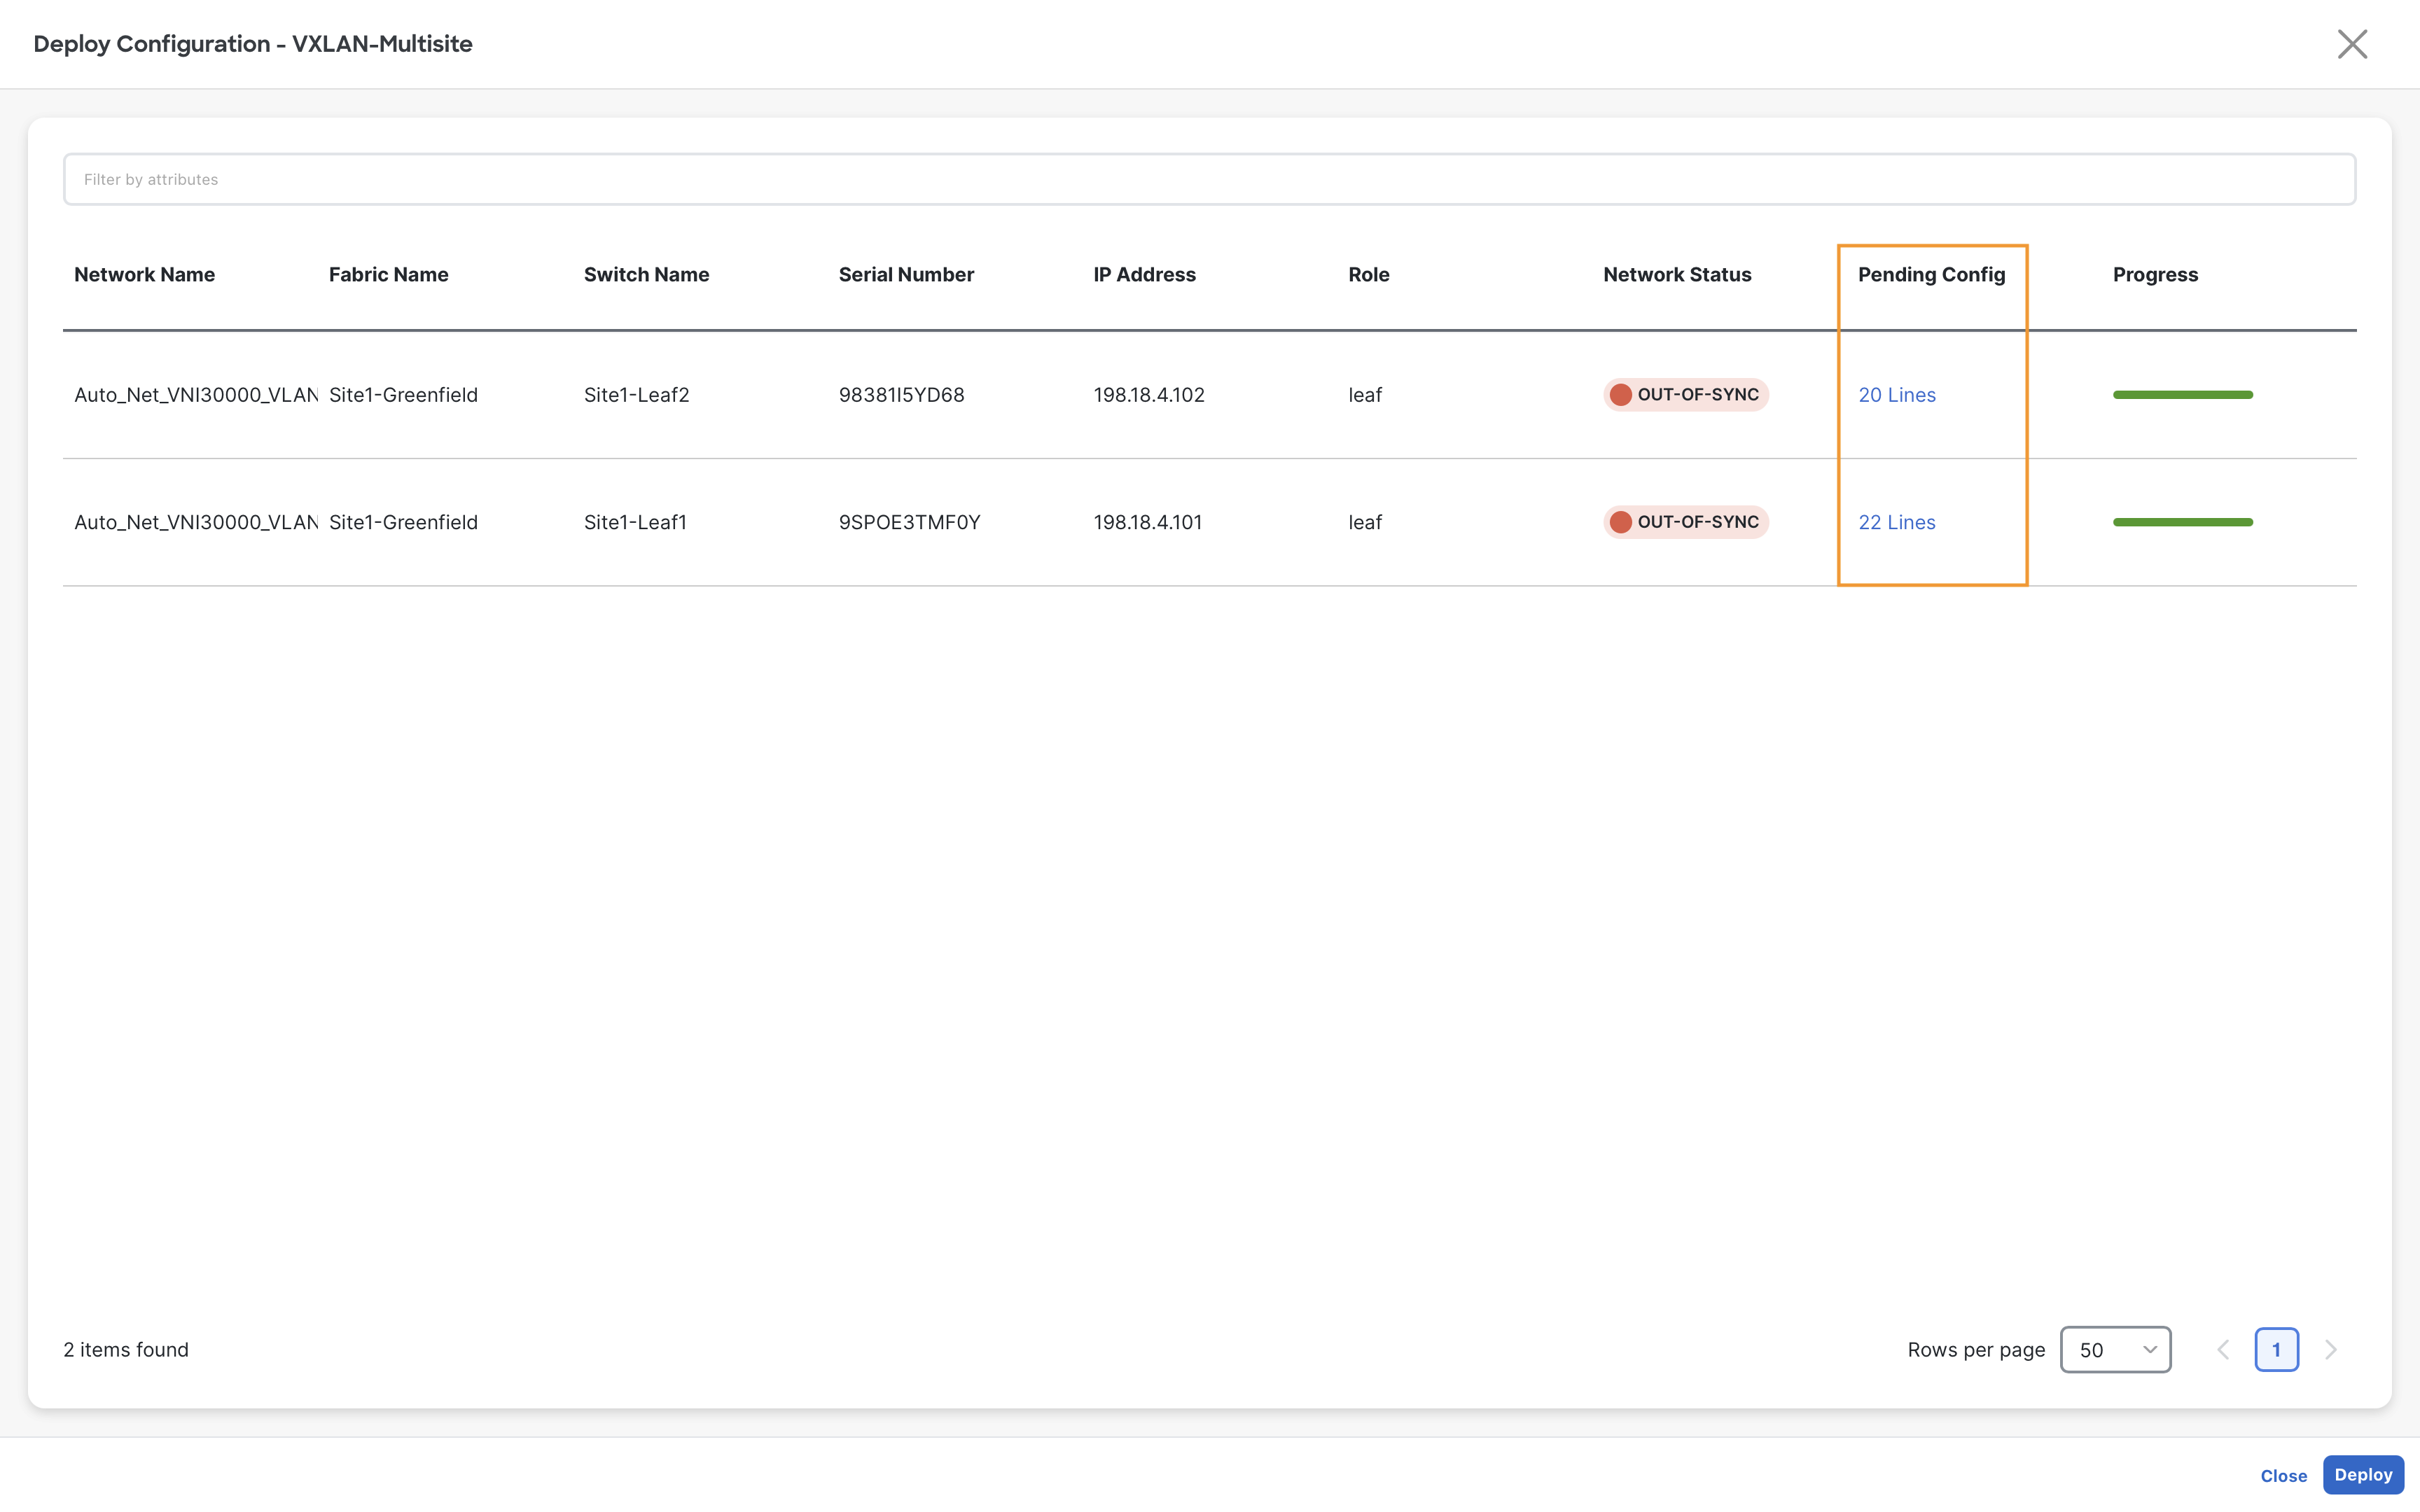Screen dimensions: 2420x1512
Task: Click the OUT-OF-SYNC status for Site1-Leaf1
Action: [1686, 522]
